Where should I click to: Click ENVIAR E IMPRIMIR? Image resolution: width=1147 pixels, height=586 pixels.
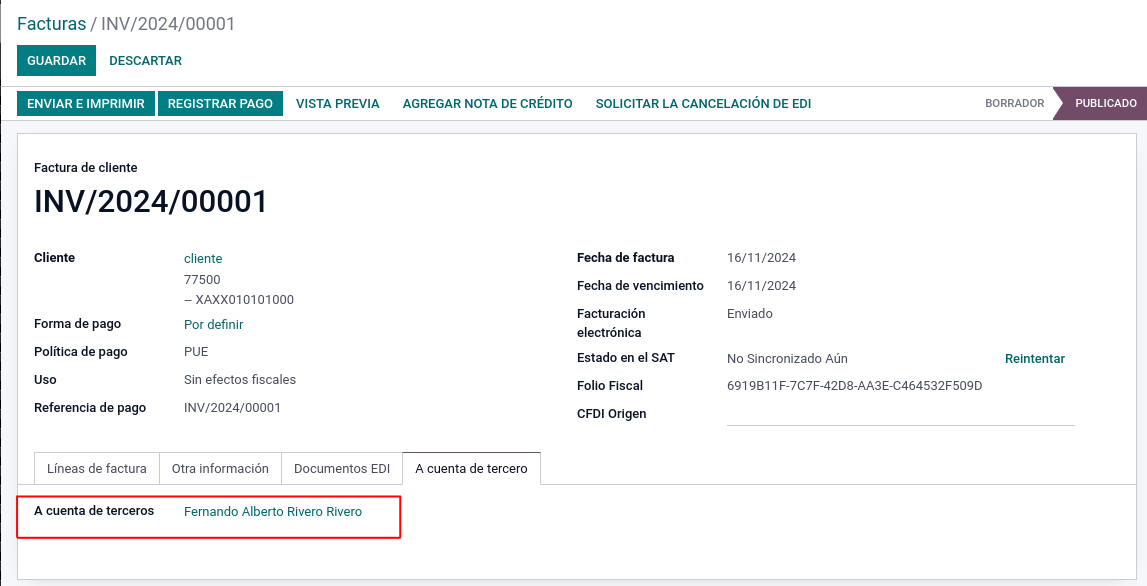tap(86, 103)
